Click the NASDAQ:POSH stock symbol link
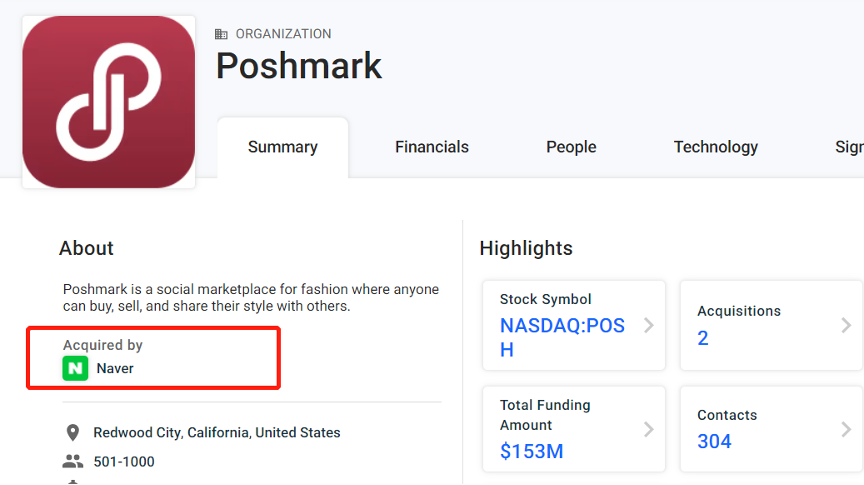Viewport: 864px width, 485px height. pos(562,337)
